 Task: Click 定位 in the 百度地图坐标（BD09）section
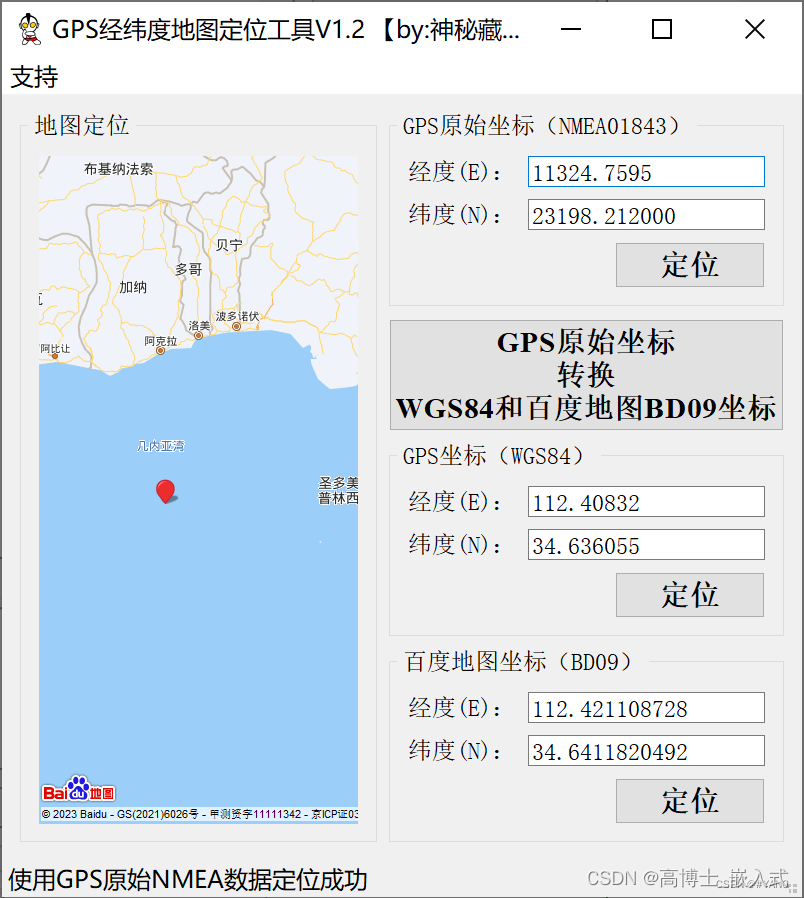coord(689,800)
